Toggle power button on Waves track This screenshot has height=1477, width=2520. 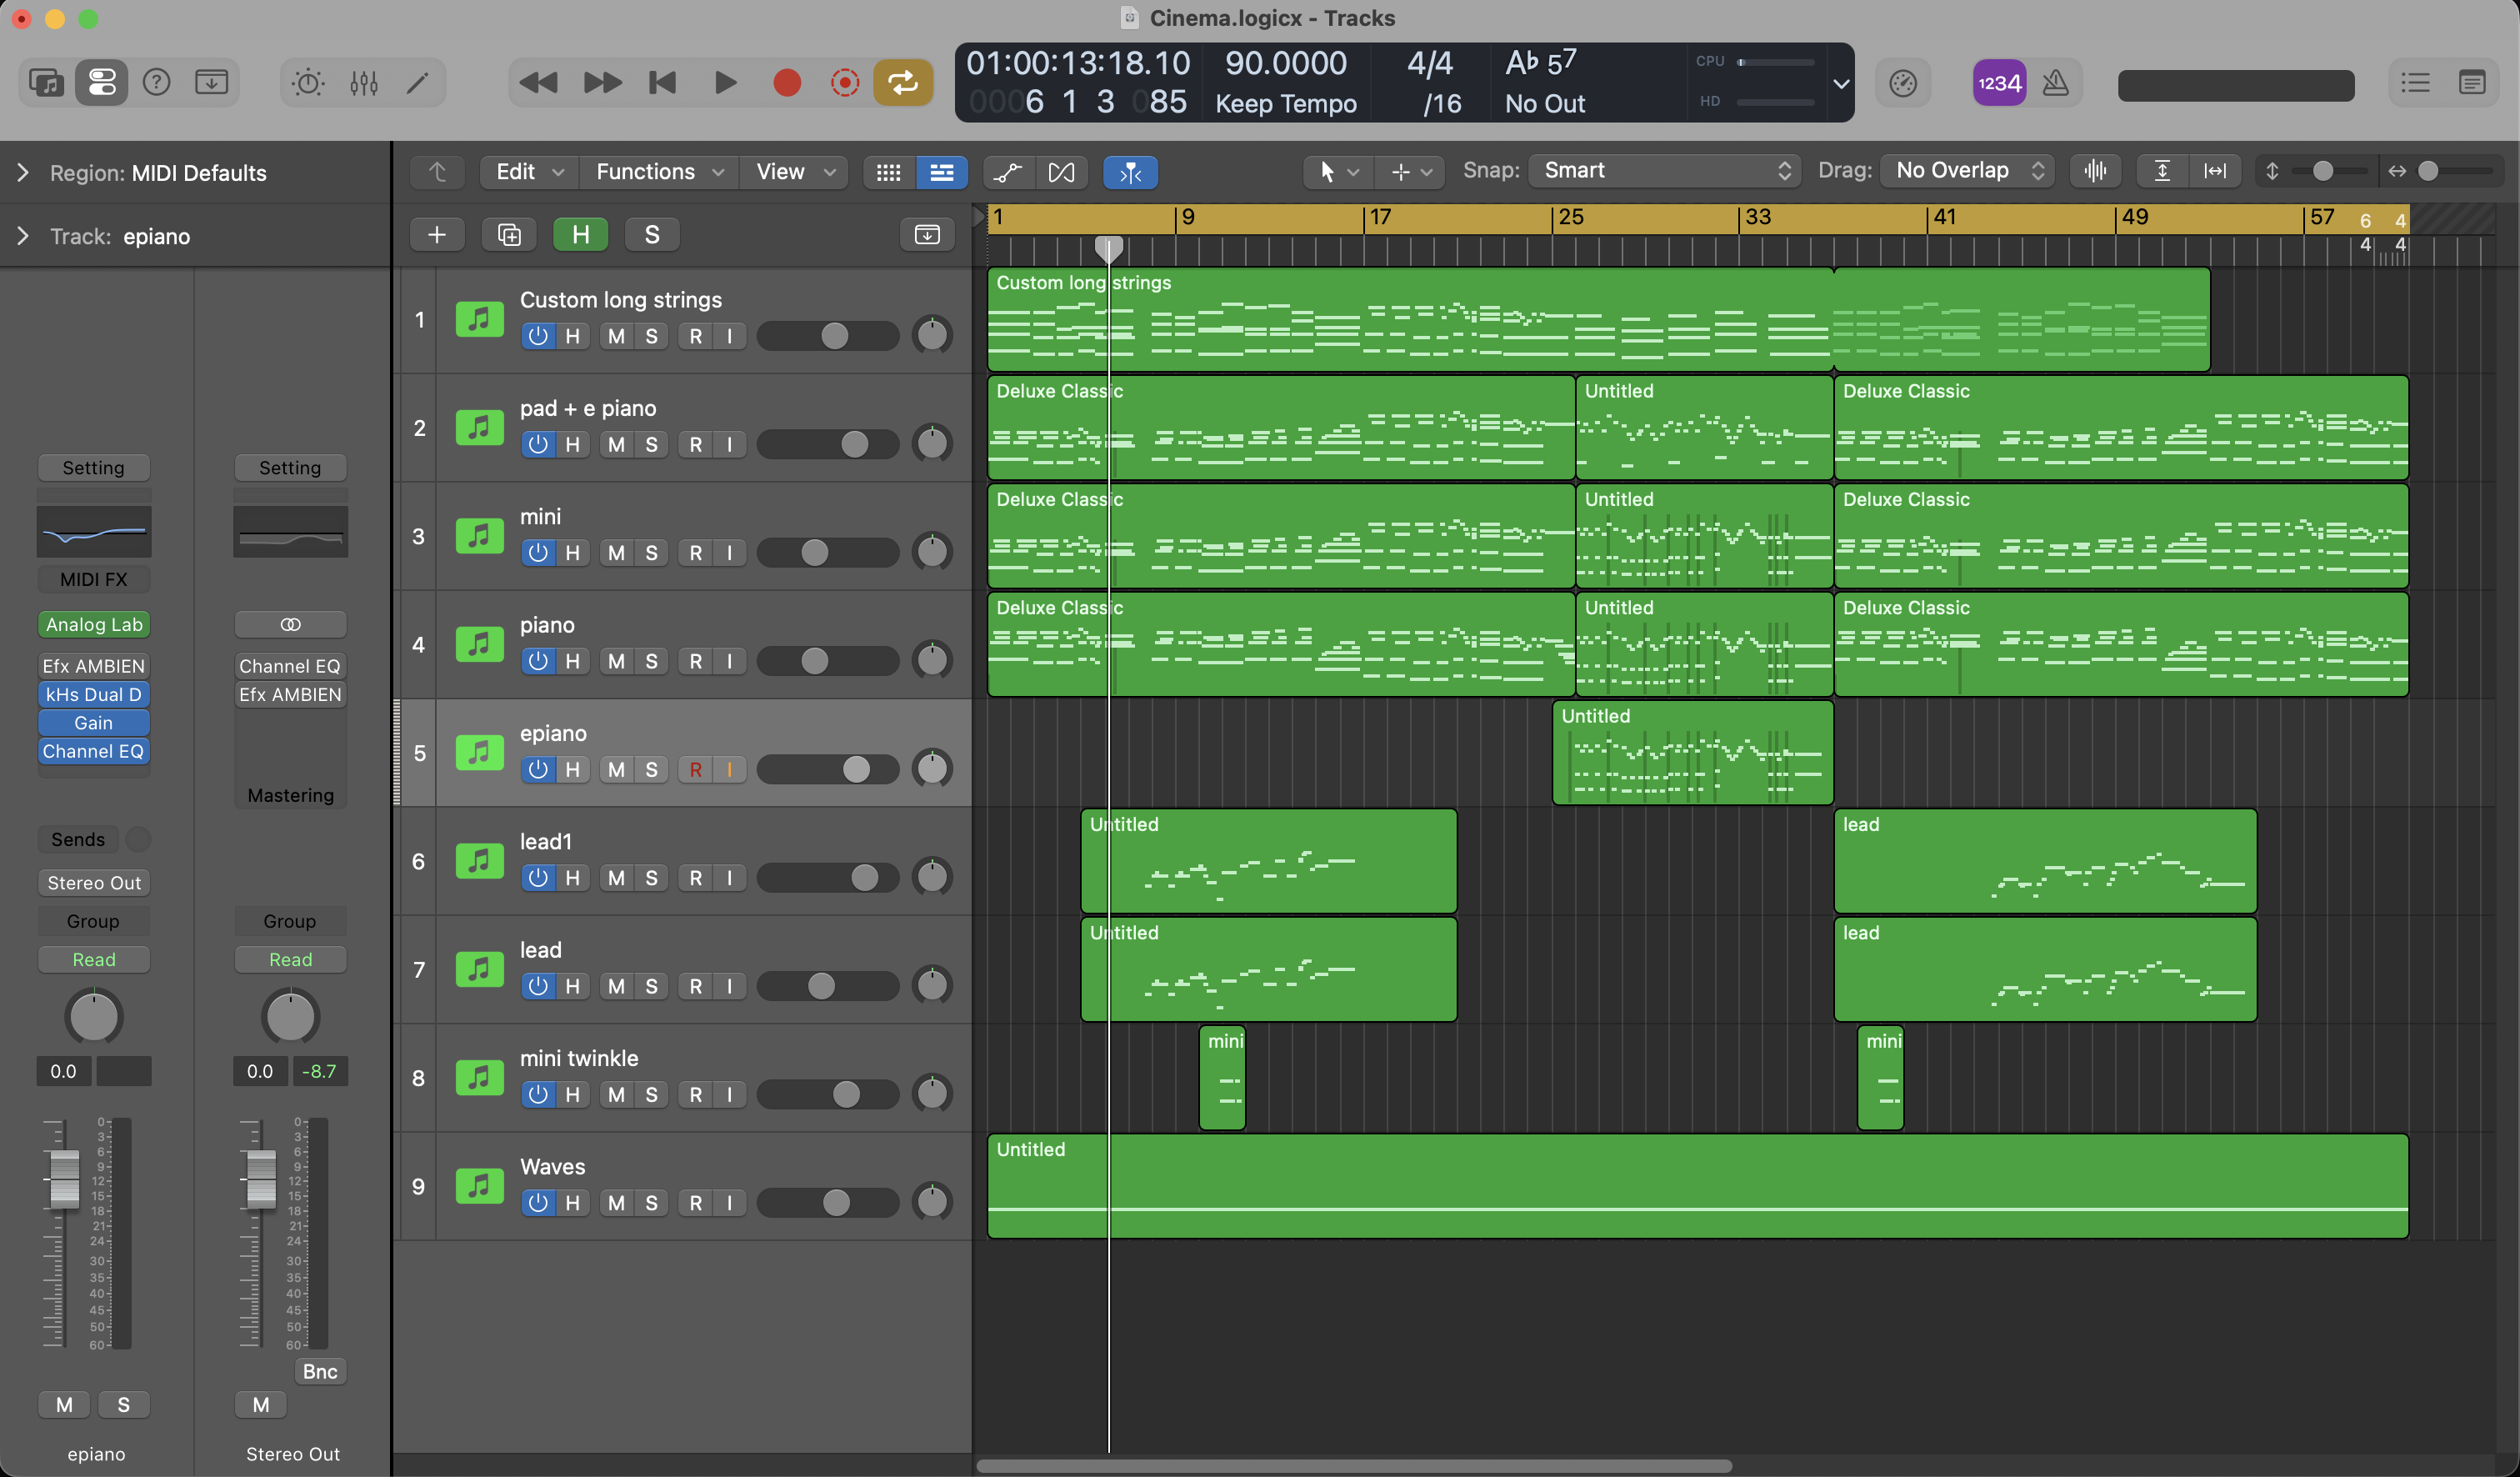click(538, 1204)
